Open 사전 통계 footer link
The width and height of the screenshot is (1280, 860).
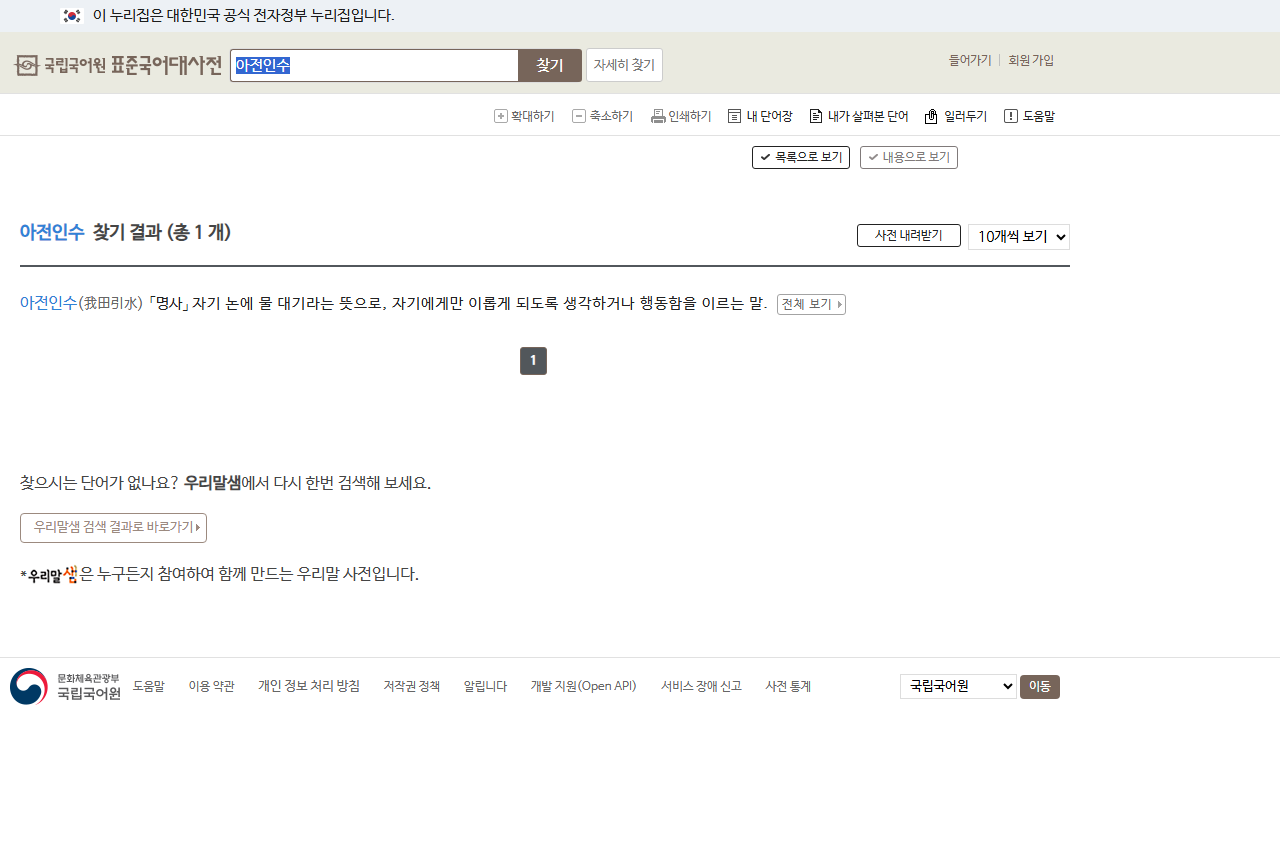[788, 686]
